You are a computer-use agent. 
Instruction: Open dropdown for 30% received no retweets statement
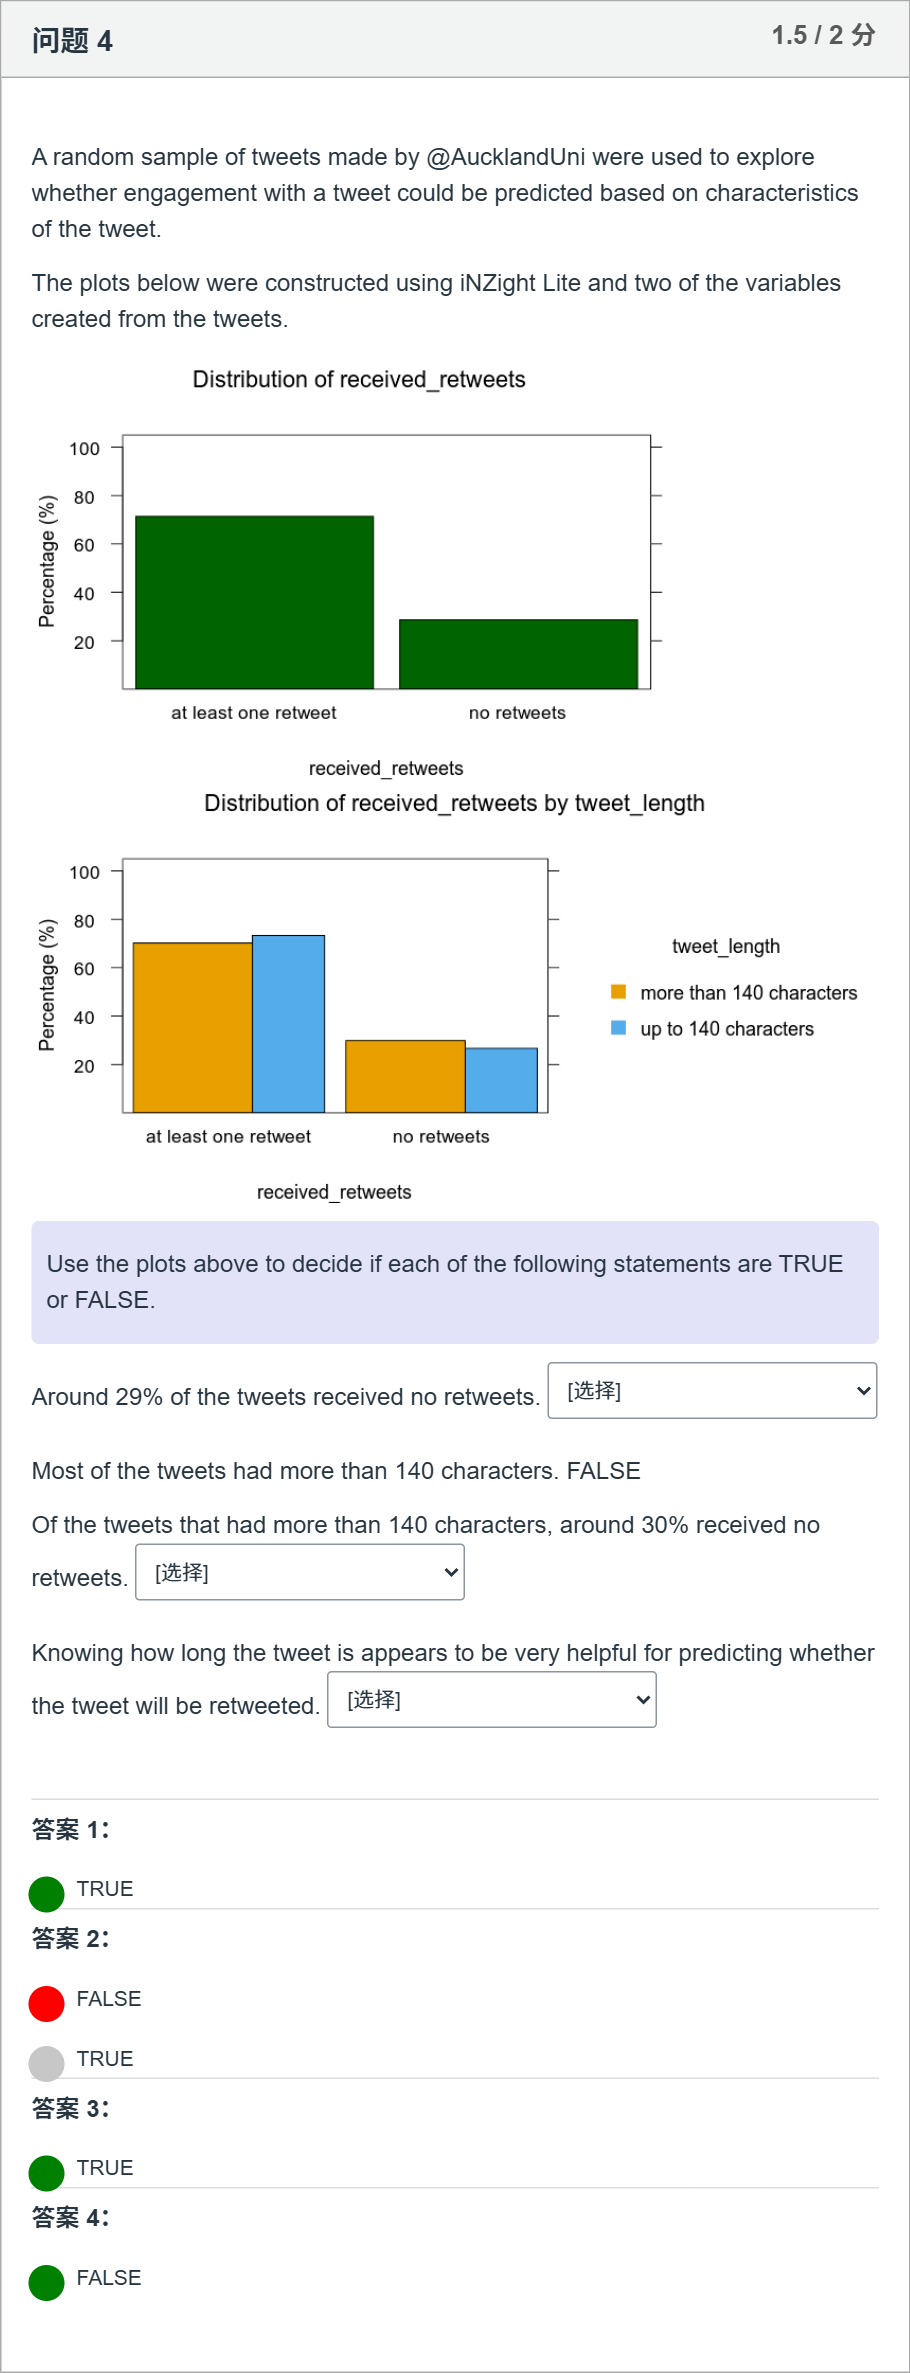tap(300, 1572)
